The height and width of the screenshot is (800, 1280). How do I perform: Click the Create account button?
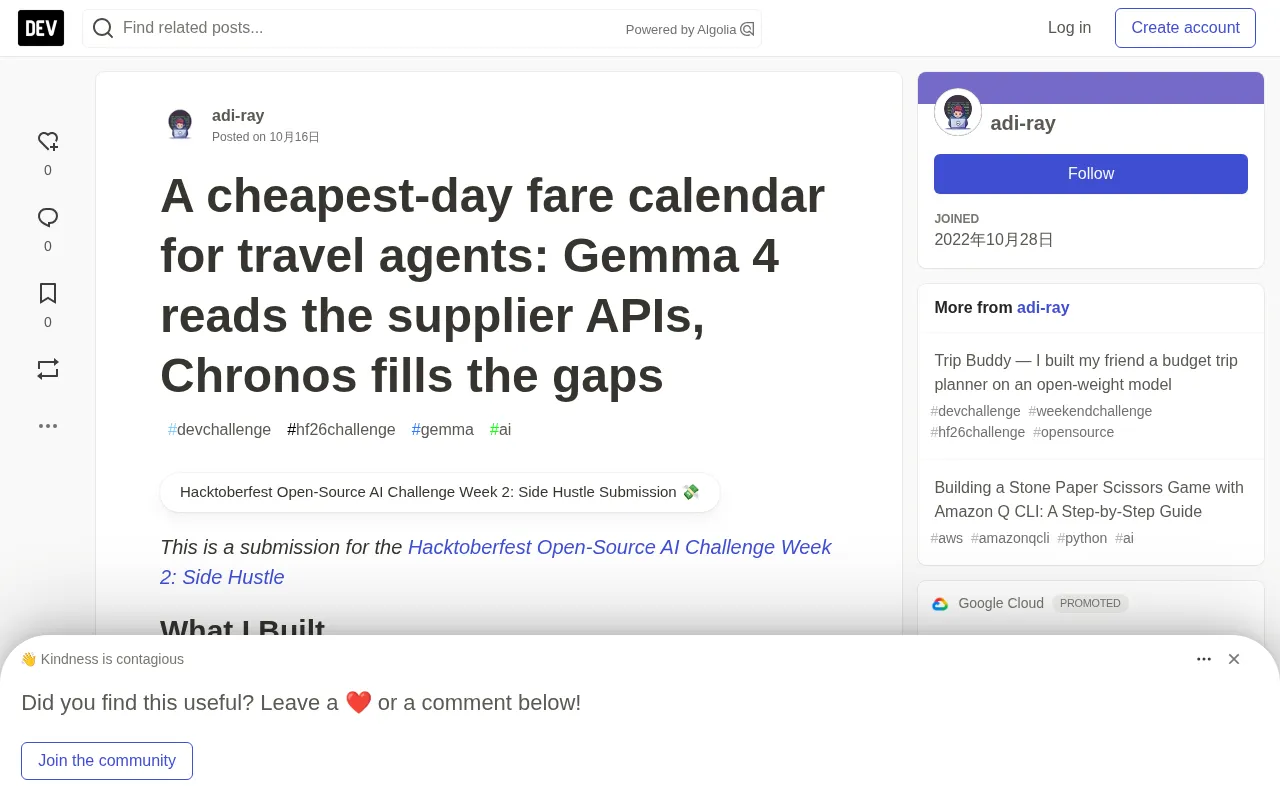point(1185,28)
